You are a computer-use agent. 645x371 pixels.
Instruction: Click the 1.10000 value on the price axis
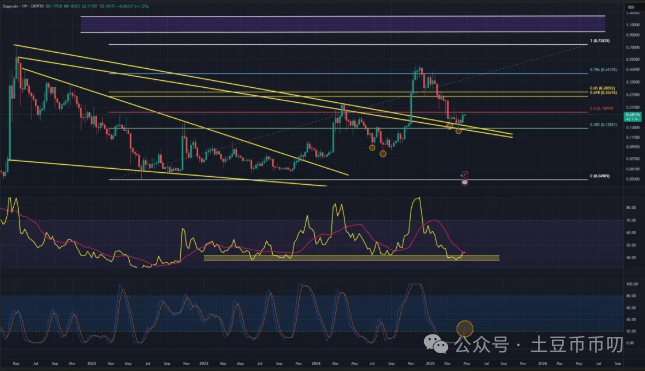[x=633, y=25]
